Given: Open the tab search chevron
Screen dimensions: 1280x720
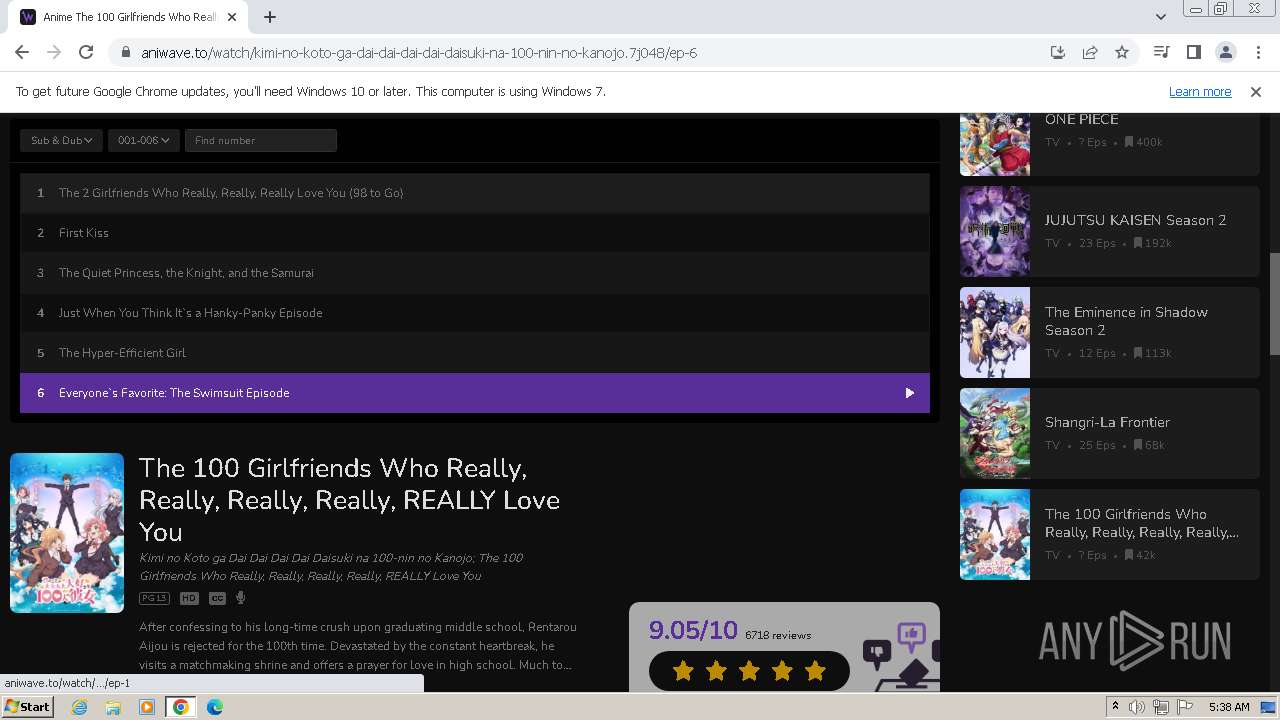Looking at the screenshot, I should [1160, 16].
